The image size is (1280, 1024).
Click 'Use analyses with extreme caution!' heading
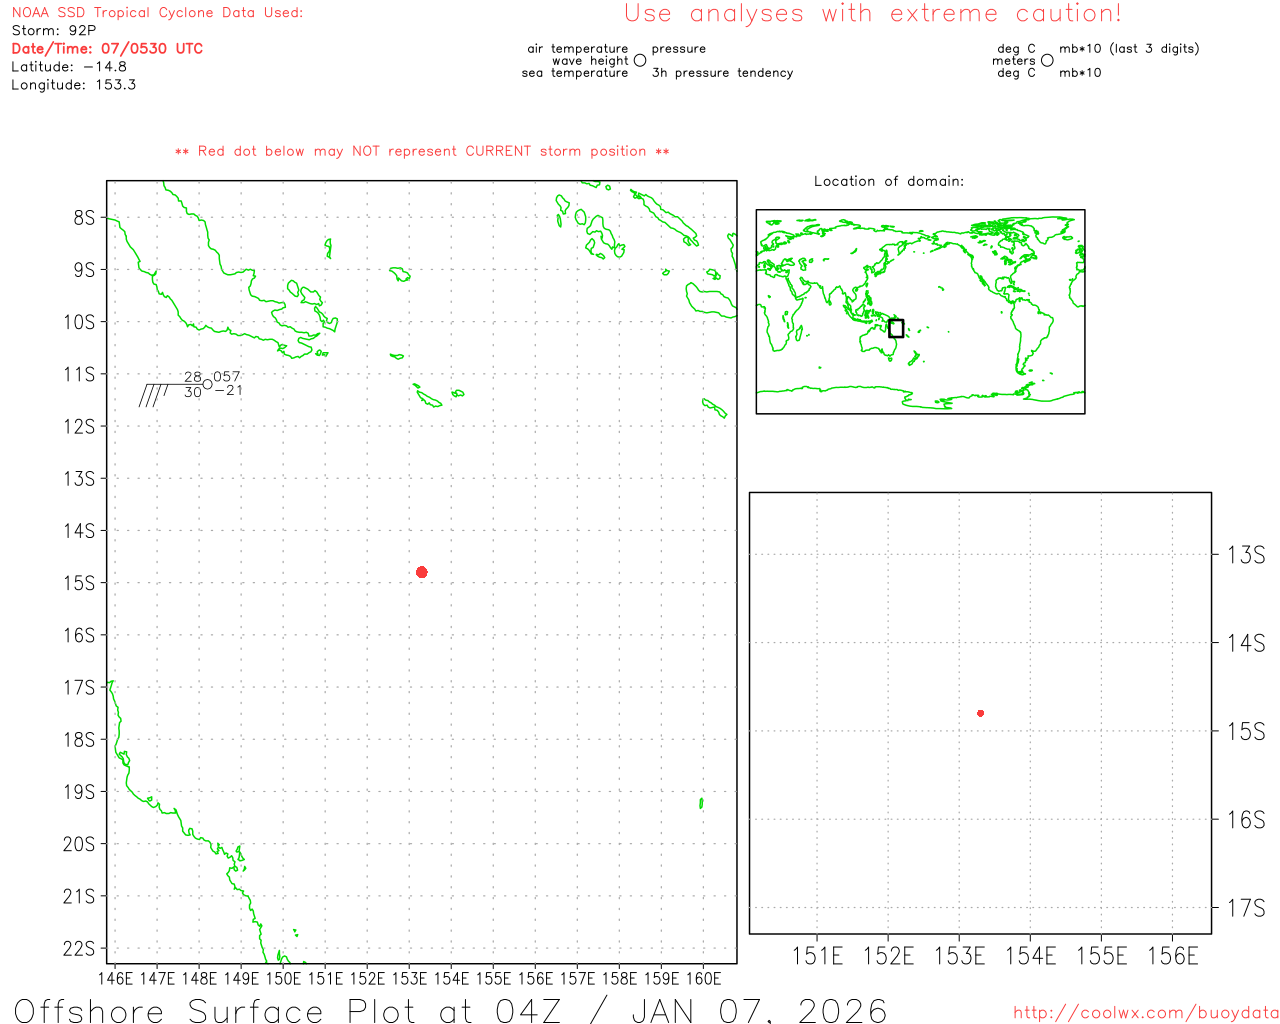click(x=872, y=14)
